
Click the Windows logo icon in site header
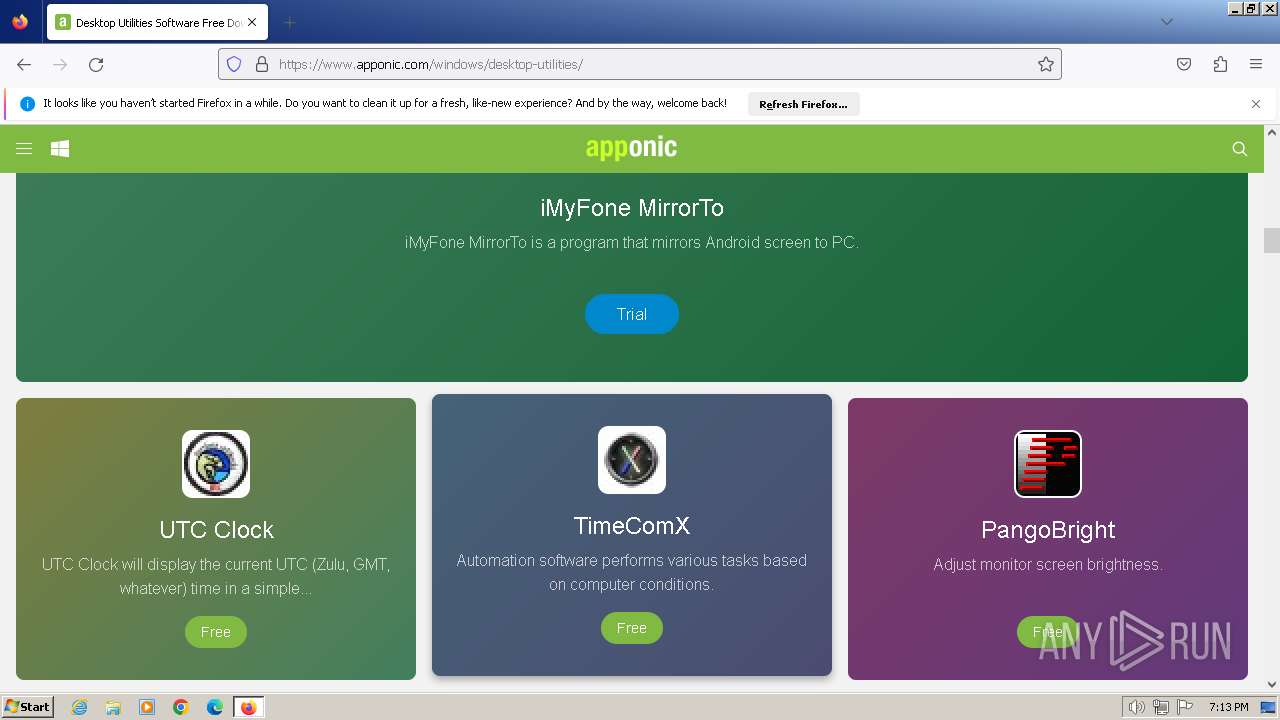click(x=60, y=149)
